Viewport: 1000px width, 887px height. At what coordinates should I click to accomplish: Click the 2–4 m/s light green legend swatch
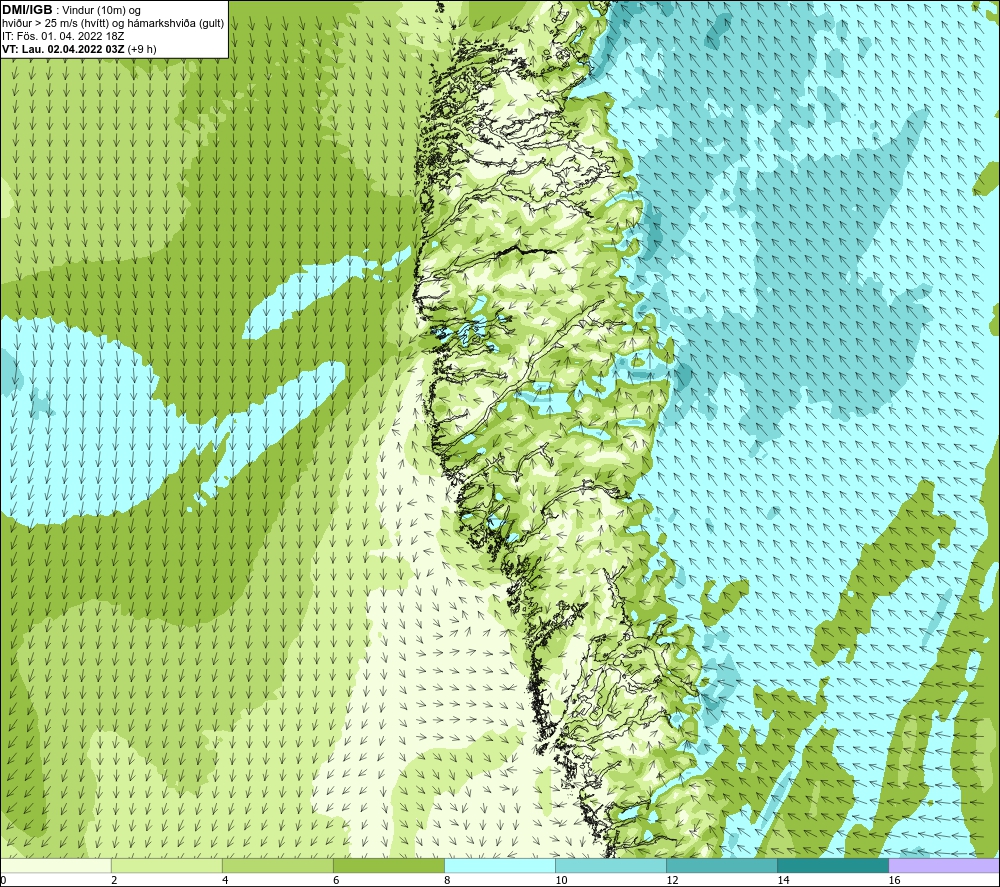coord(166,865)
